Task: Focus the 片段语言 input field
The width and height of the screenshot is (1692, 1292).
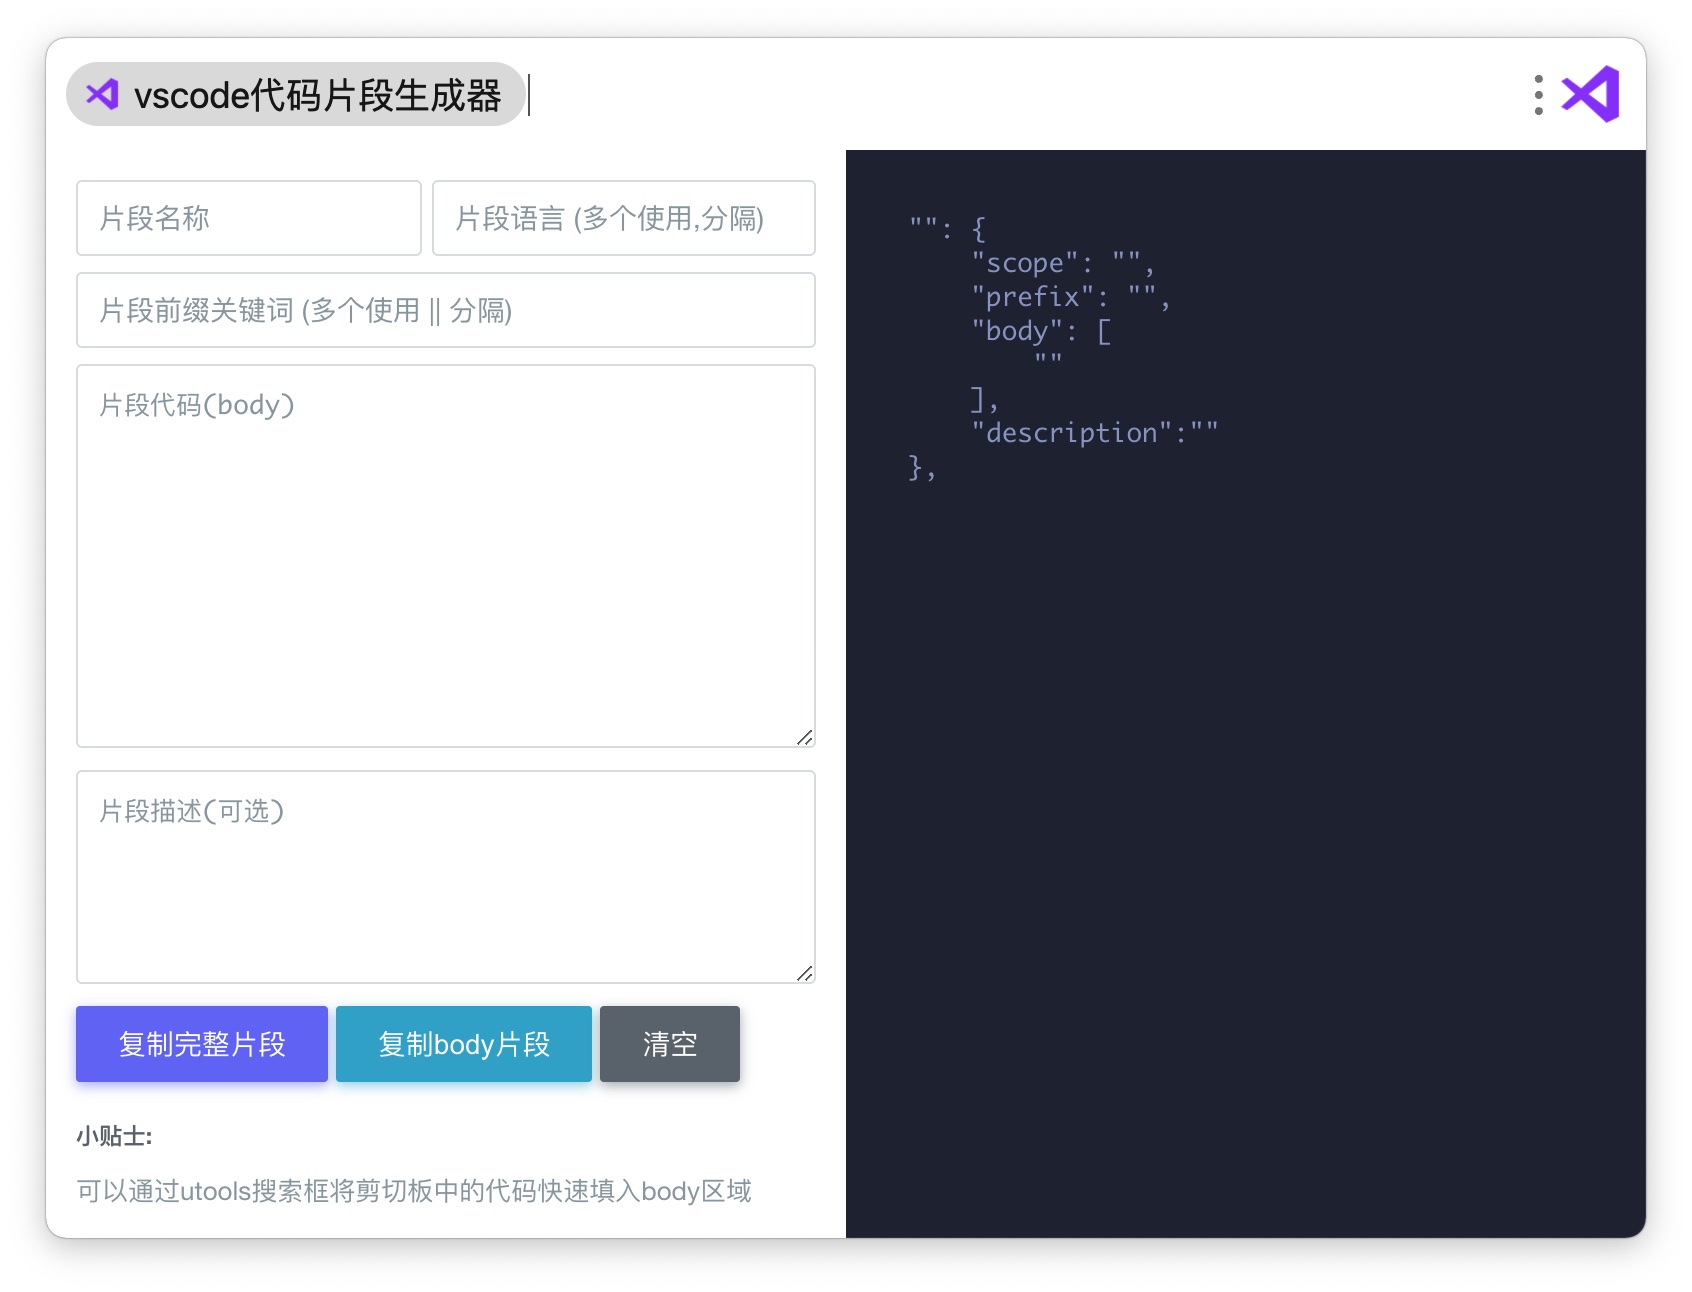Action: (624, 218)
